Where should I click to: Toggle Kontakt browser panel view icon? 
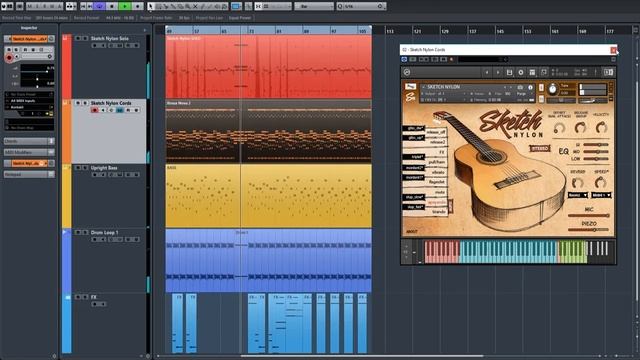point(532,72)
